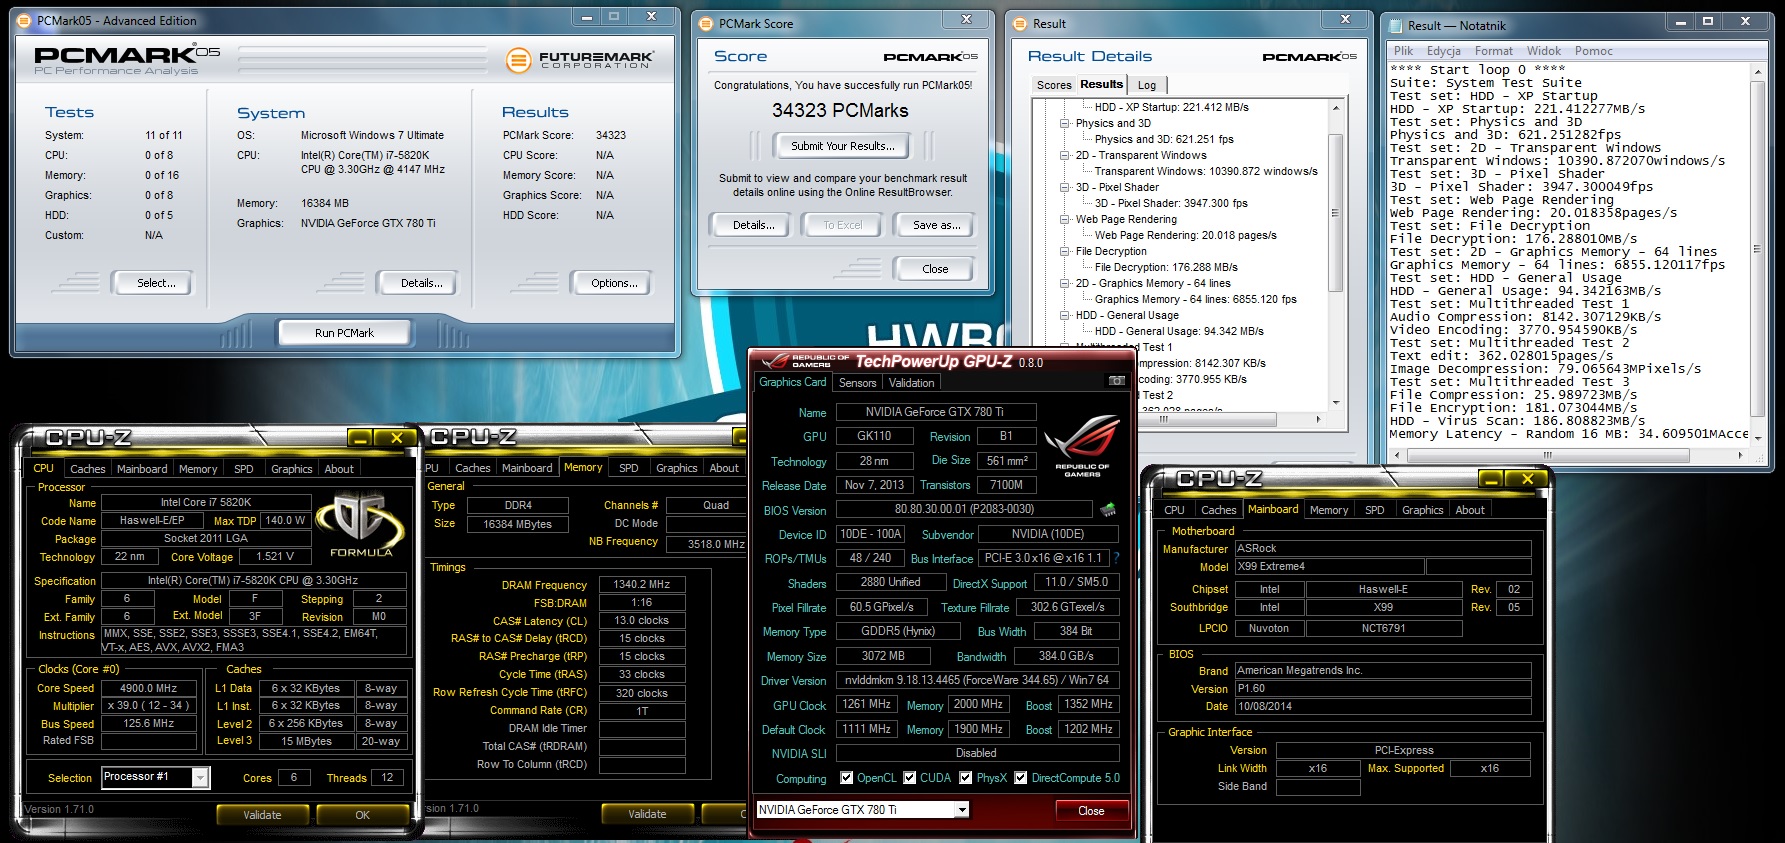Screen dimensions: 1785x843
Task: Open the Caches tab in the CPU-Z CPU window
Action: (x=87, y=469)
